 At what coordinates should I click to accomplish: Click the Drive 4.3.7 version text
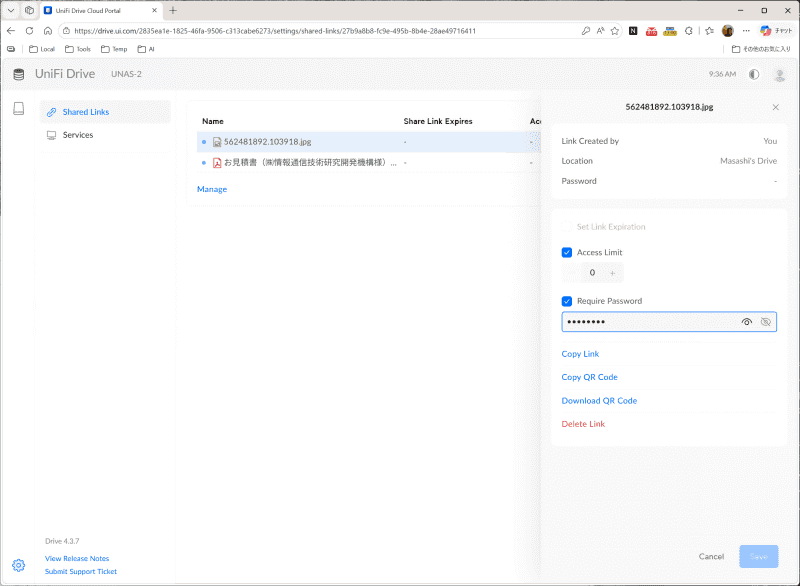62,542
